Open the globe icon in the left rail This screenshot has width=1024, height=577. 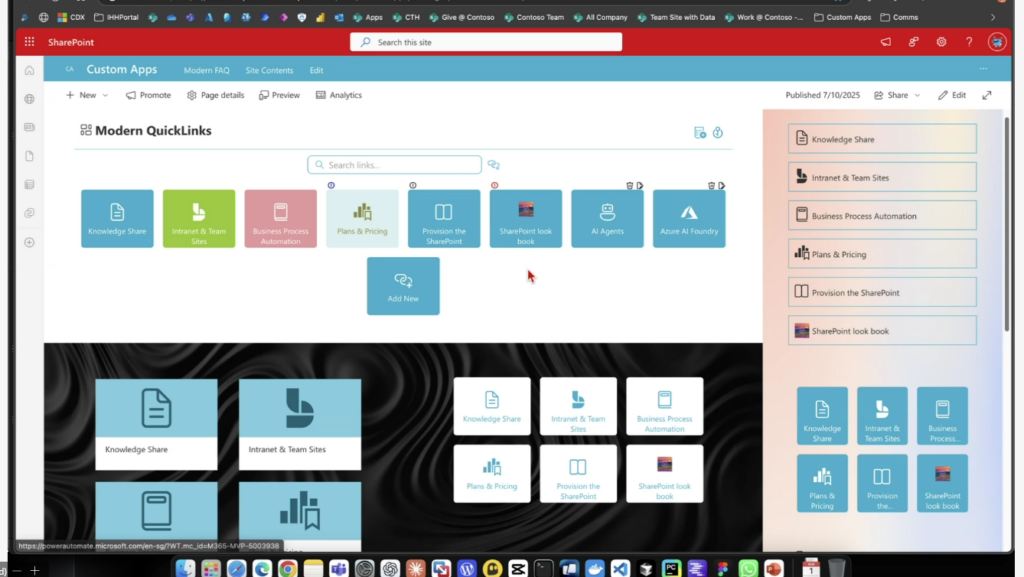click(x=29, y=99)
